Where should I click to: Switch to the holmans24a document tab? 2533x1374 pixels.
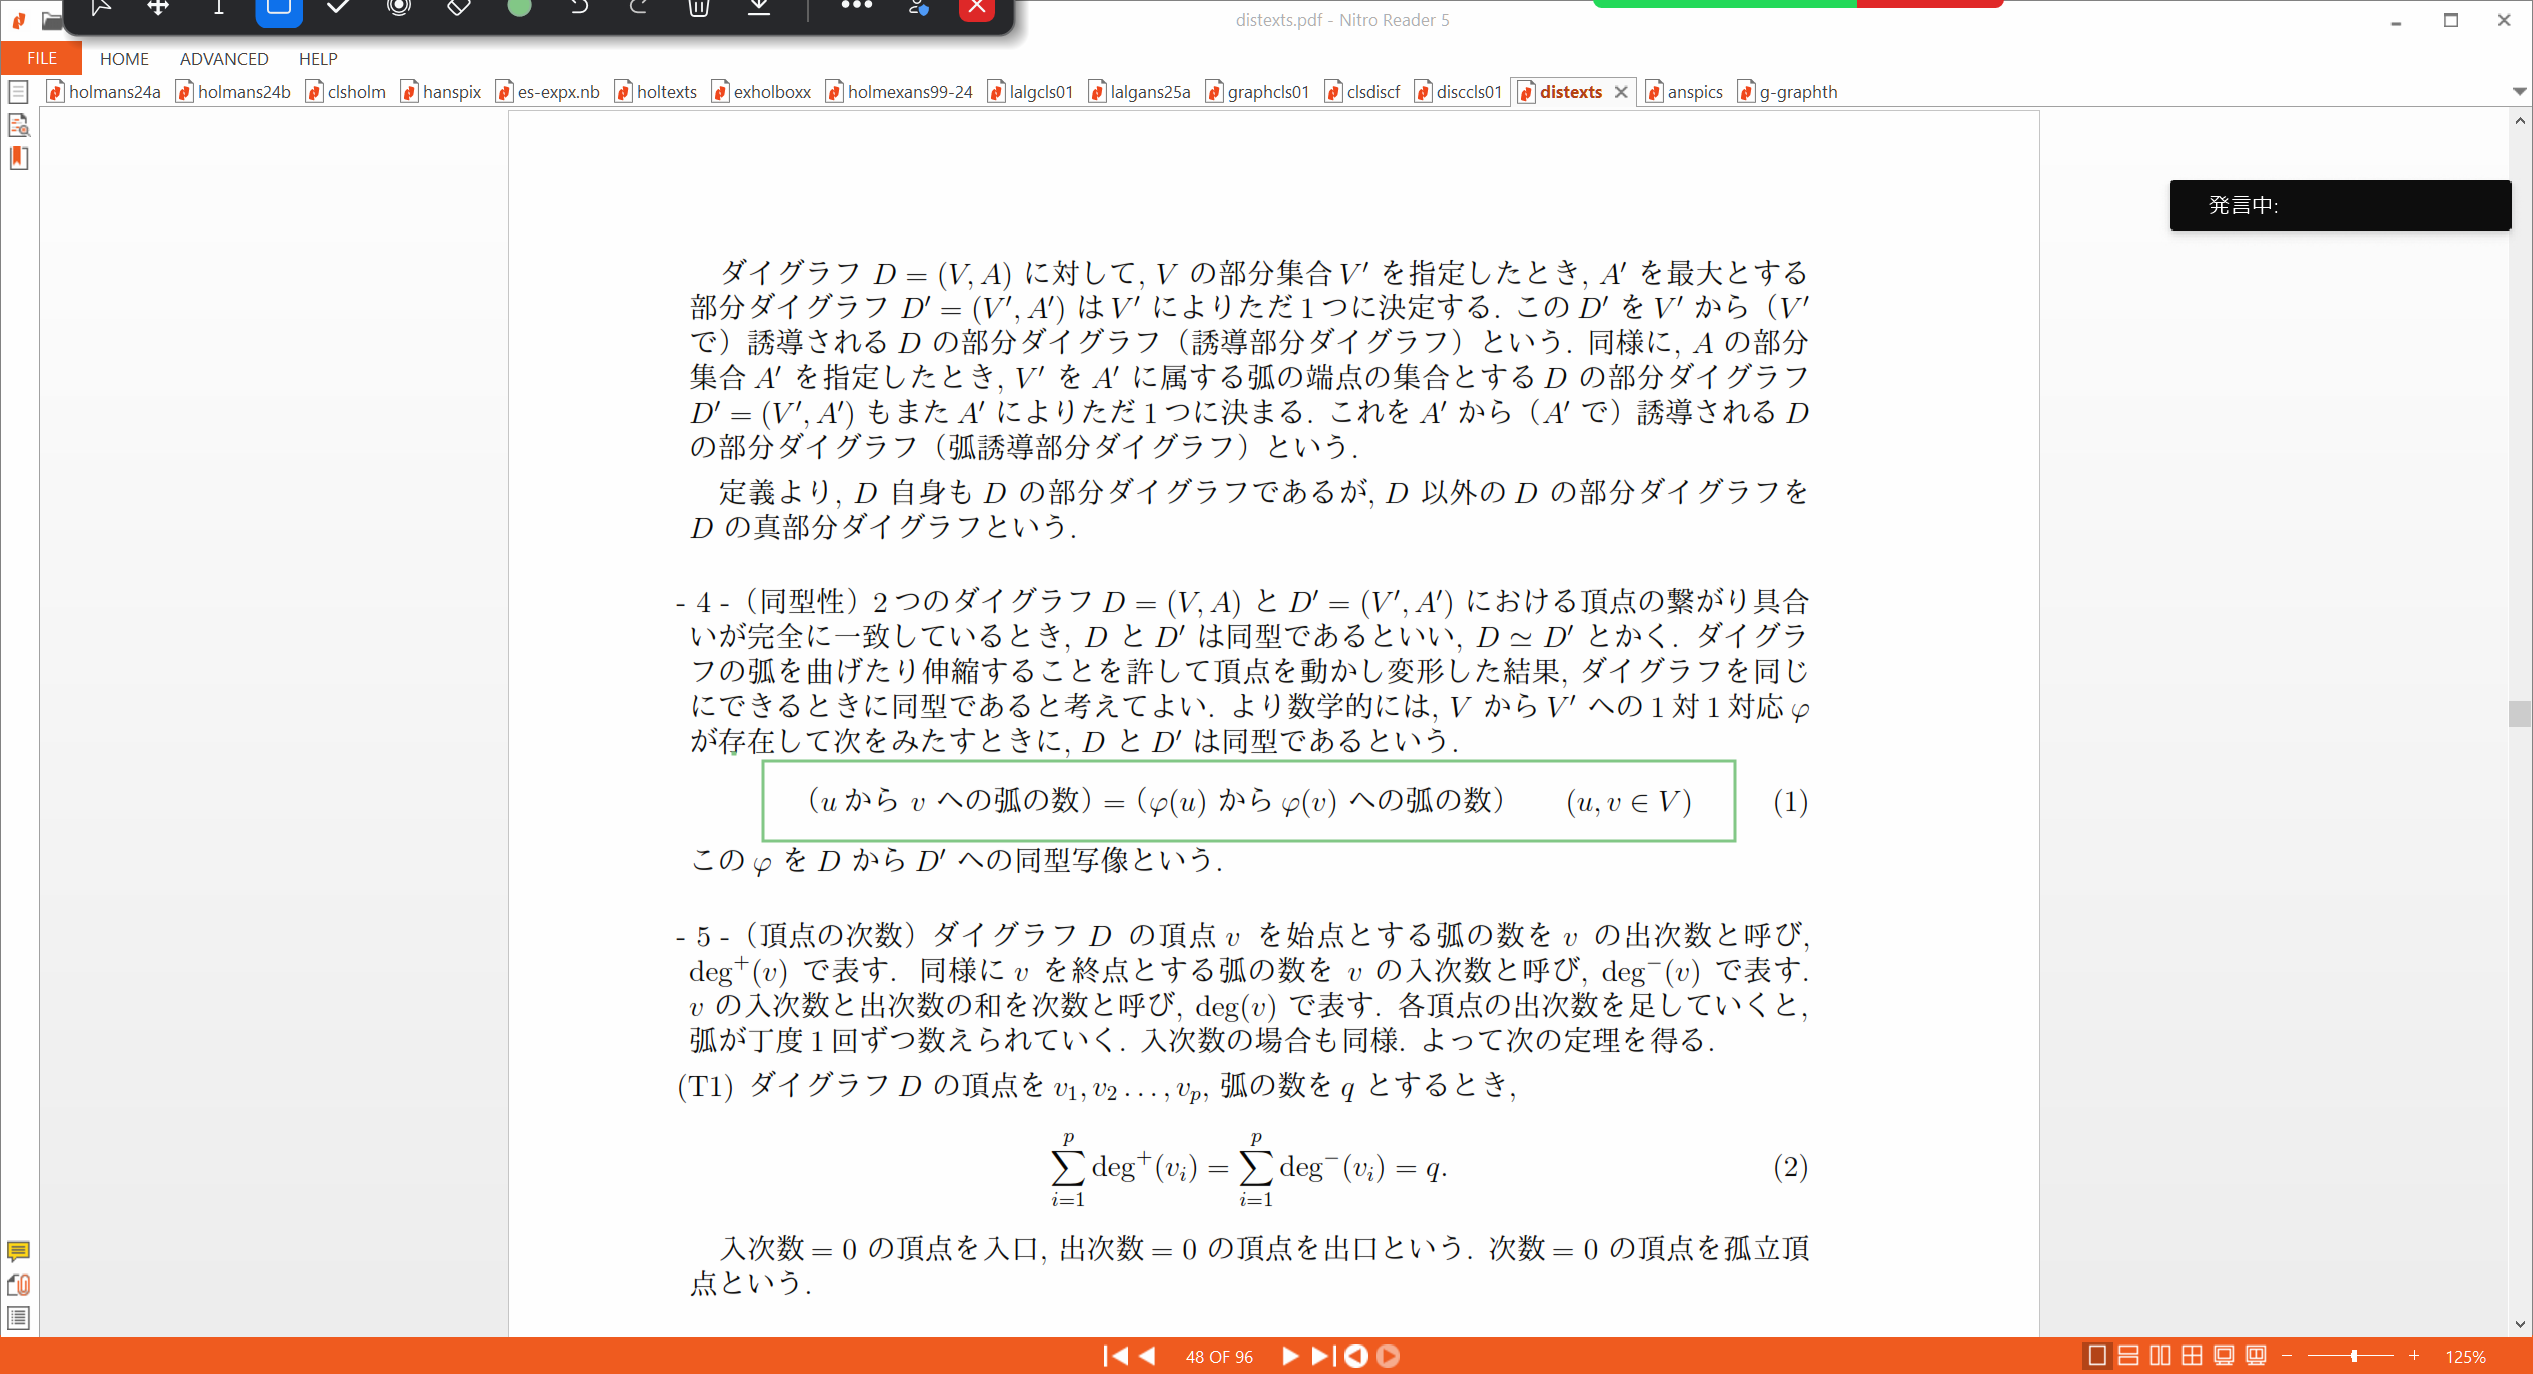click(x=104, y=92)
